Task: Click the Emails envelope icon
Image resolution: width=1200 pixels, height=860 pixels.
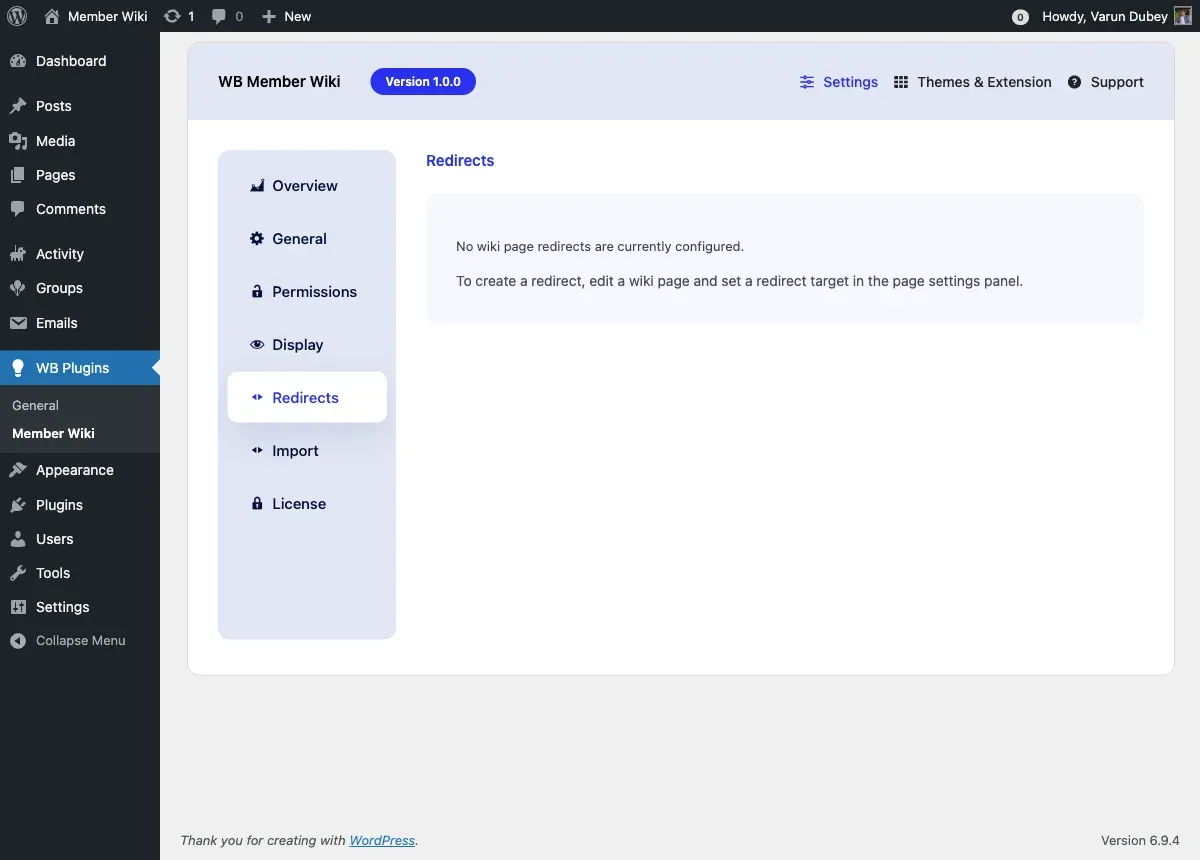Action: [x=18, y=323]
